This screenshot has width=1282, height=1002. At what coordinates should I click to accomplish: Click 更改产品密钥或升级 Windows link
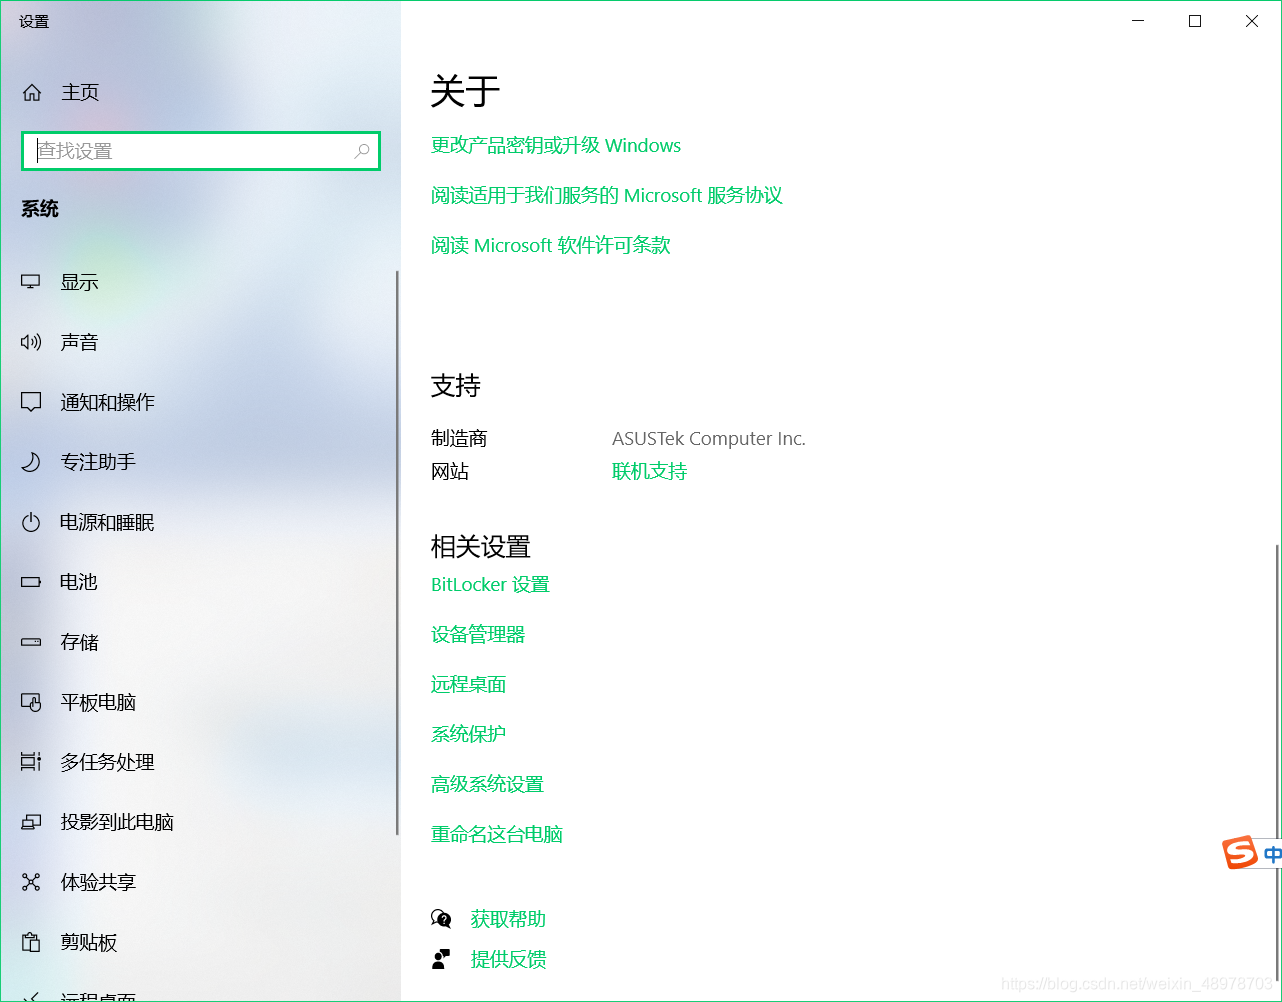pyautogui.click(x=555, y=145)
